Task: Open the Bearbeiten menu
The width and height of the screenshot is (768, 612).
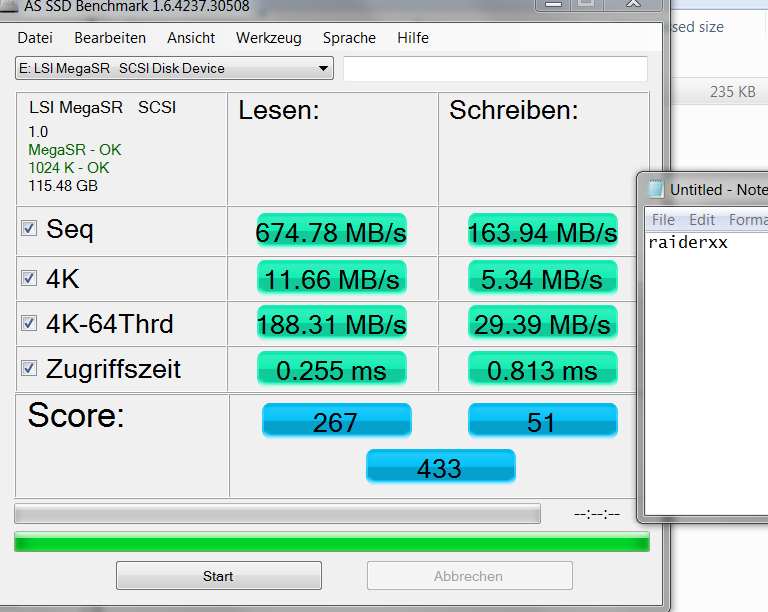Action: 110,38
